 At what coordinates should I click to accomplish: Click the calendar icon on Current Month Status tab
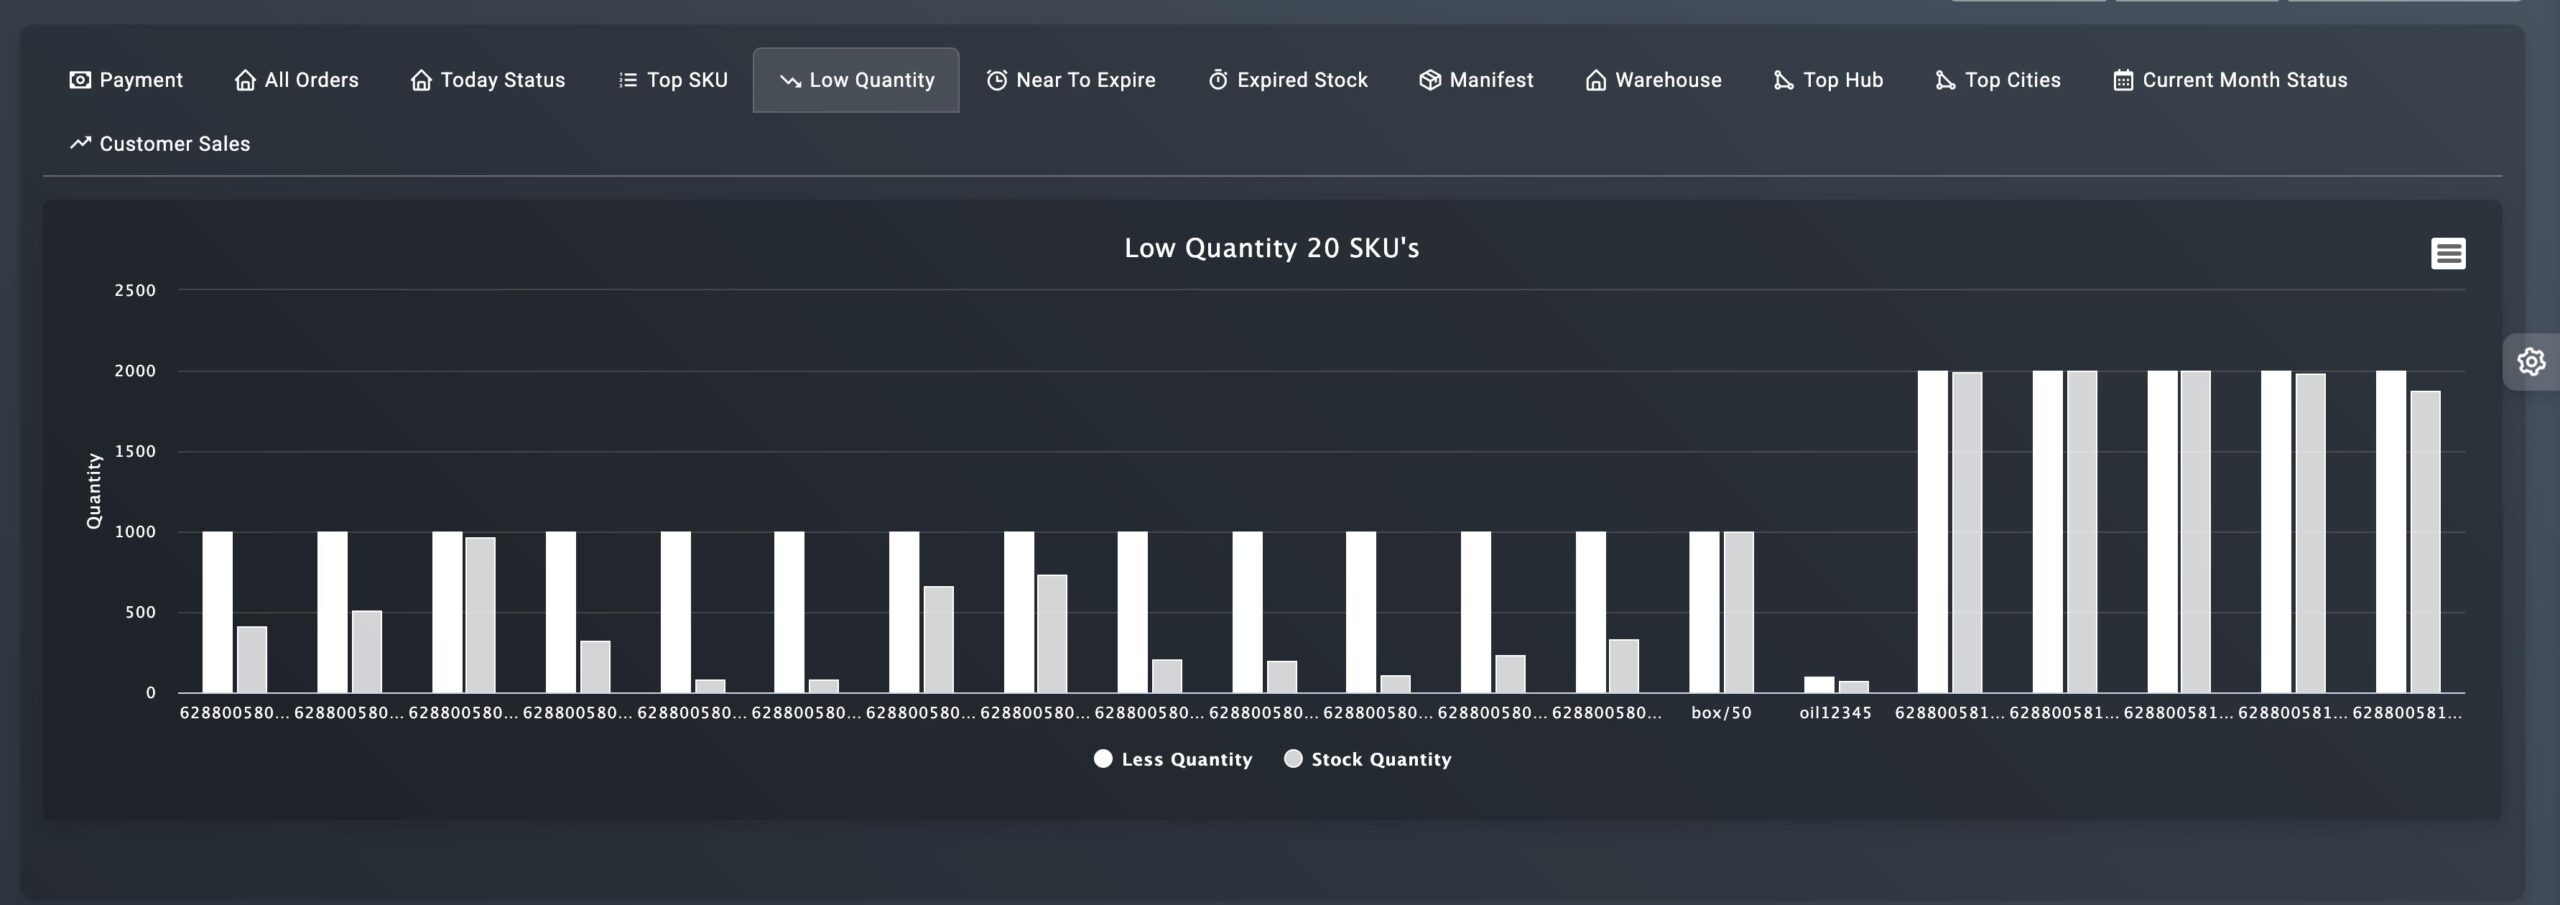2122,79
